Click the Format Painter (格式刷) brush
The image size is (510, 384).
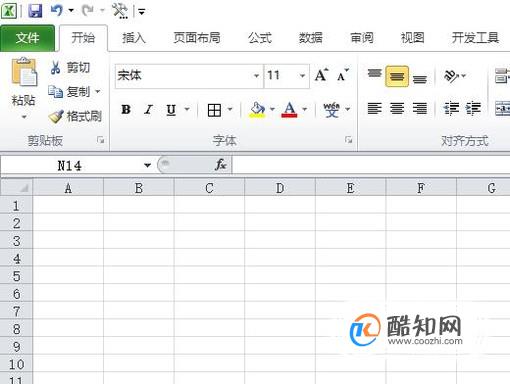56,116
